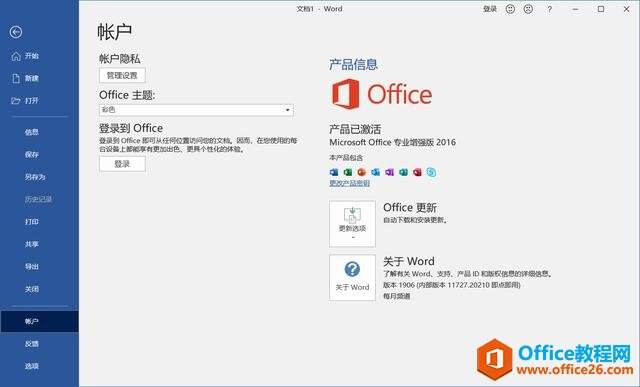Open 选项 in the sidebar
Viewport: 640px width, 387px height.
pos(31,366)
